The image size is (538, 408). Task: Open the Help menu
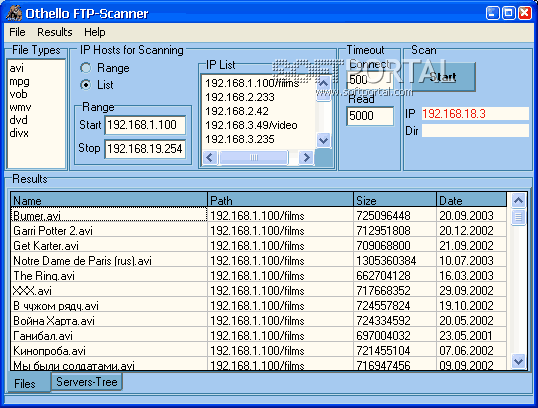[x=95, y=32]
